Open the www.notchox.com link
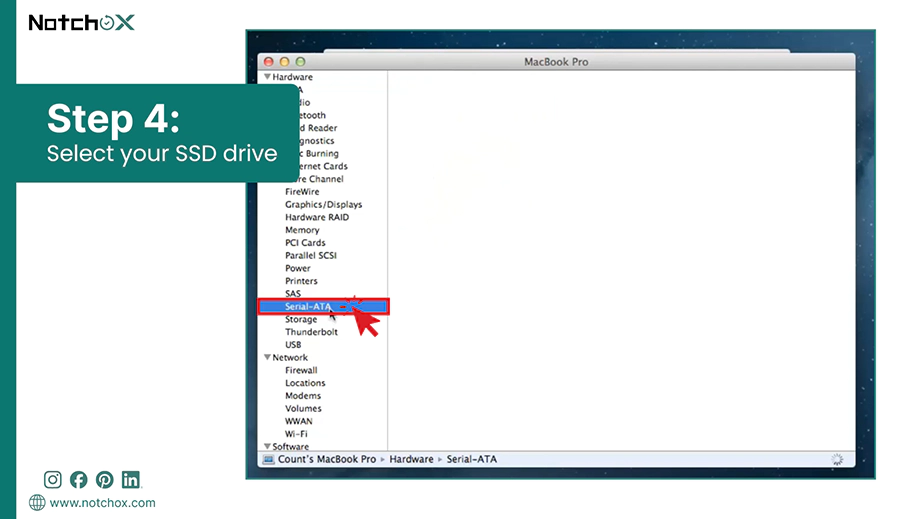This screenshot has width=922, height=519. (102, 503)
